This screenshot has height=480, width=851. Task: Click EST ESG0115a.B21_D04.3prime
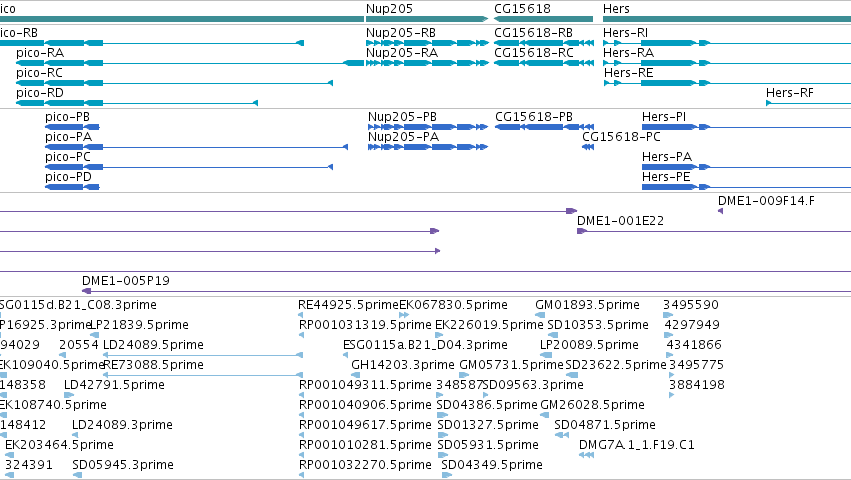(425, 345)
